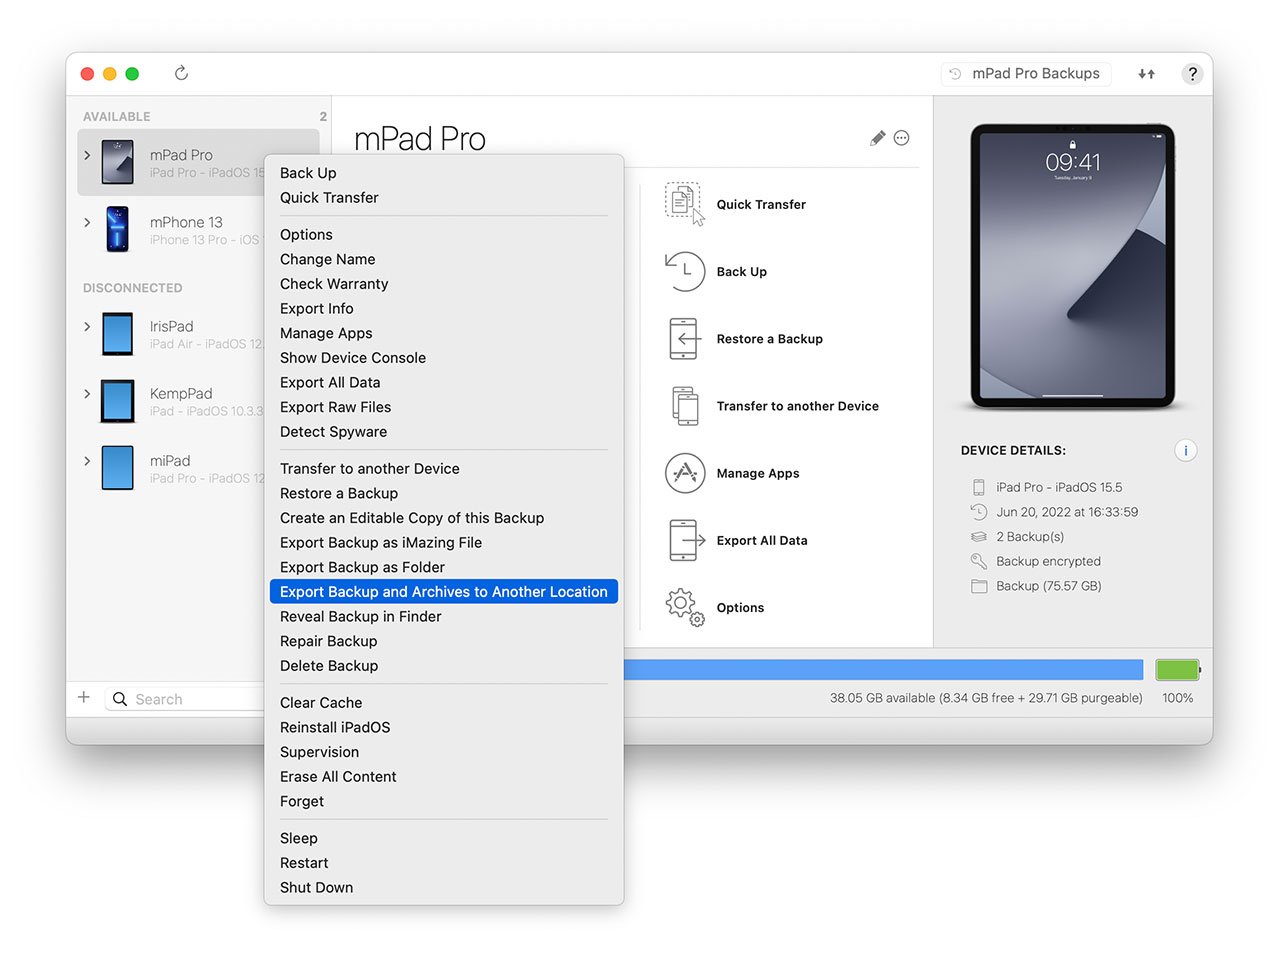Image resolution: width=1280 pixels, height=962 pixels.
Task: Click the refresh icon in the title bar
Action: coord(181,73)
